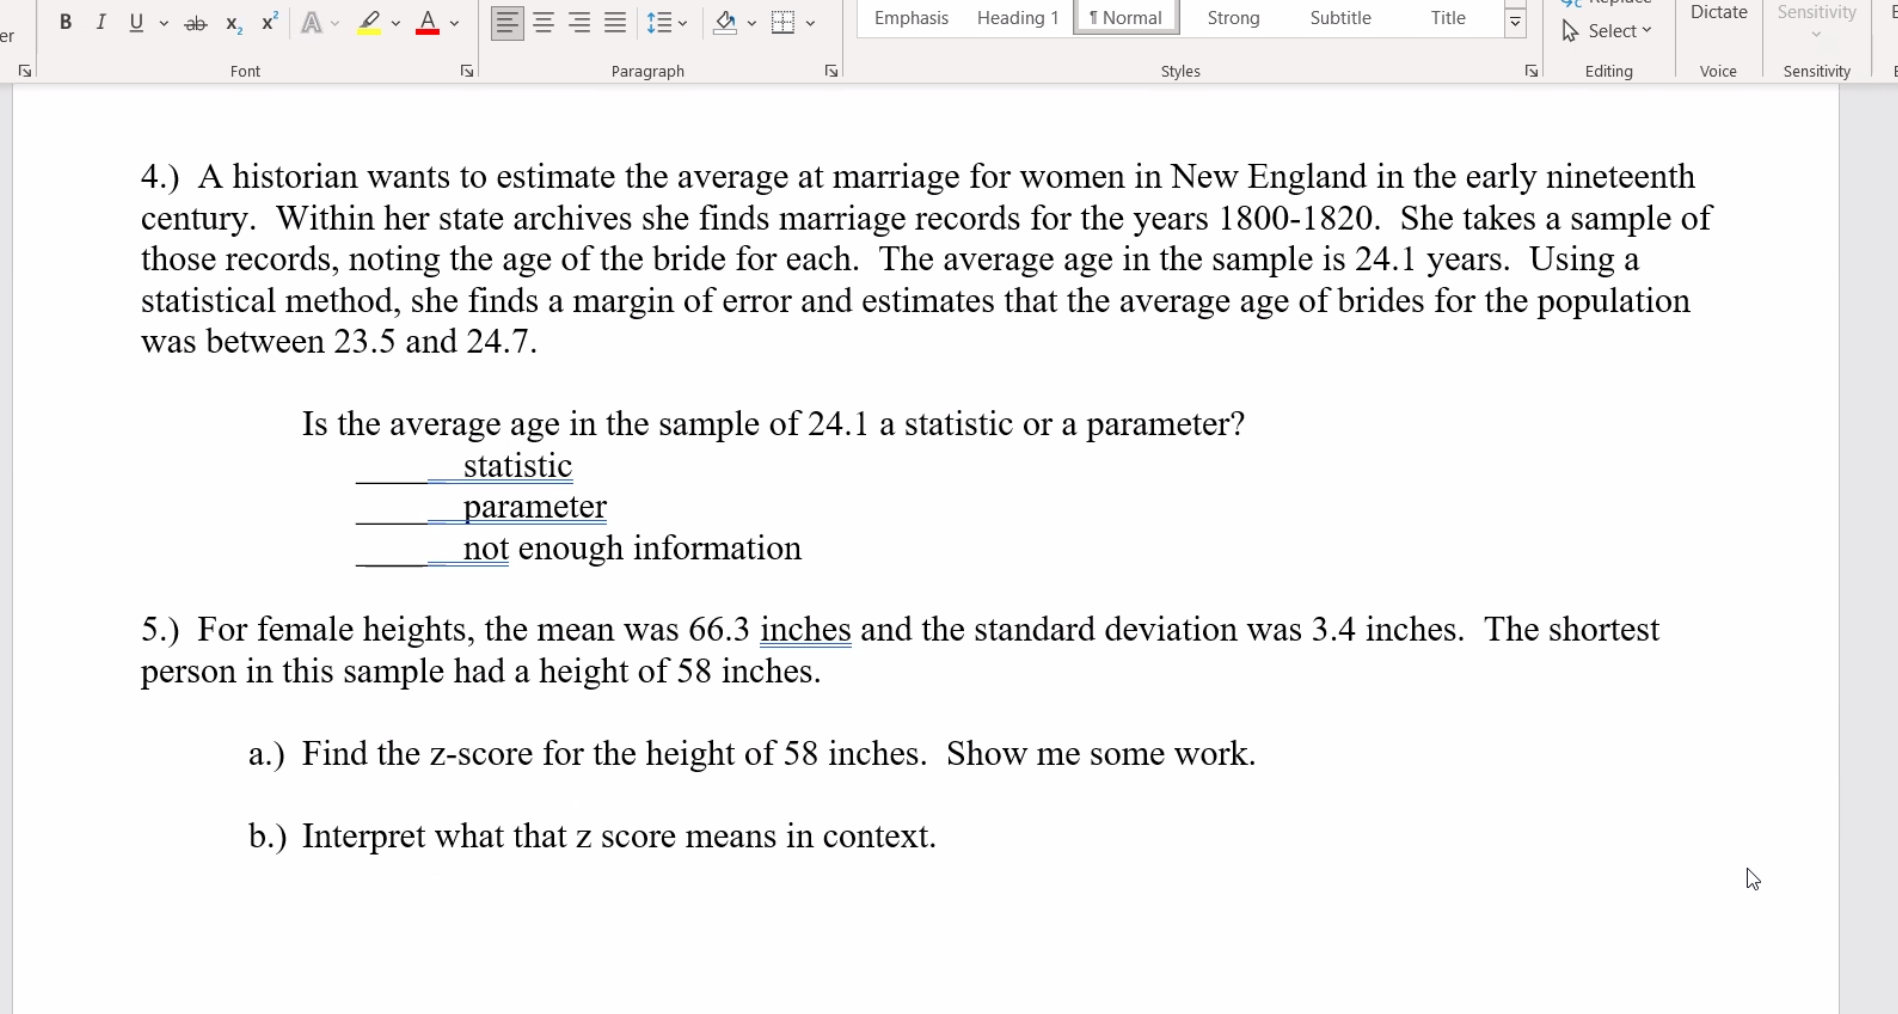Open dialog launcher at far left group
The image size is (1898, 1014).
pos(25,71)
